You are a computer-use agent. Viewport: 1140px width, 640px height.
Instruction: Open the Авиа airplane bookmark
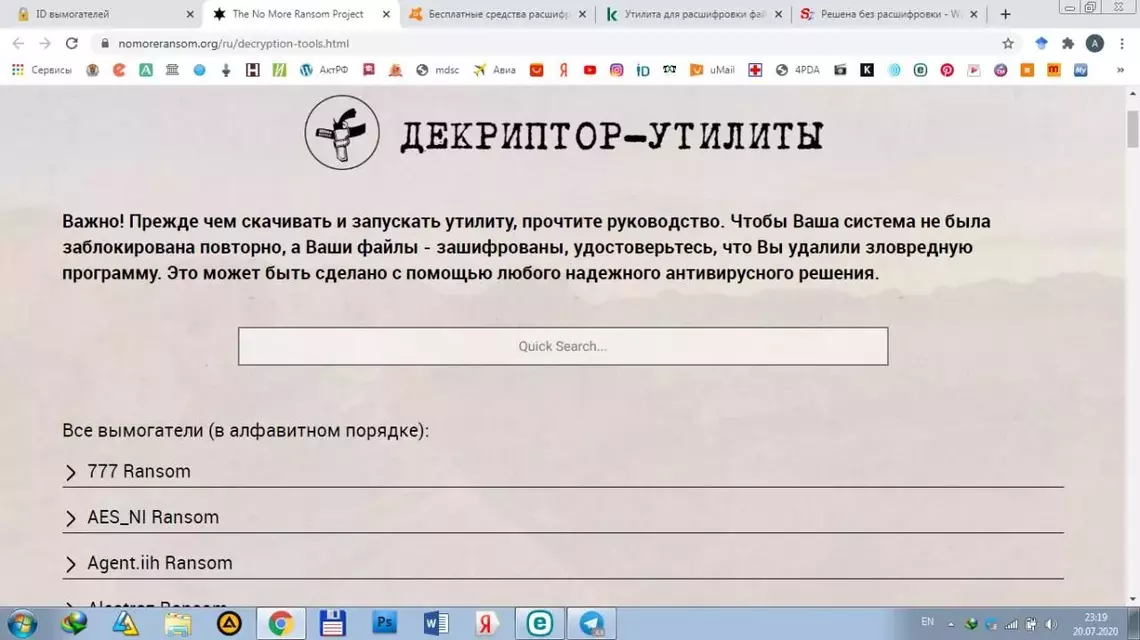[494, 70]
